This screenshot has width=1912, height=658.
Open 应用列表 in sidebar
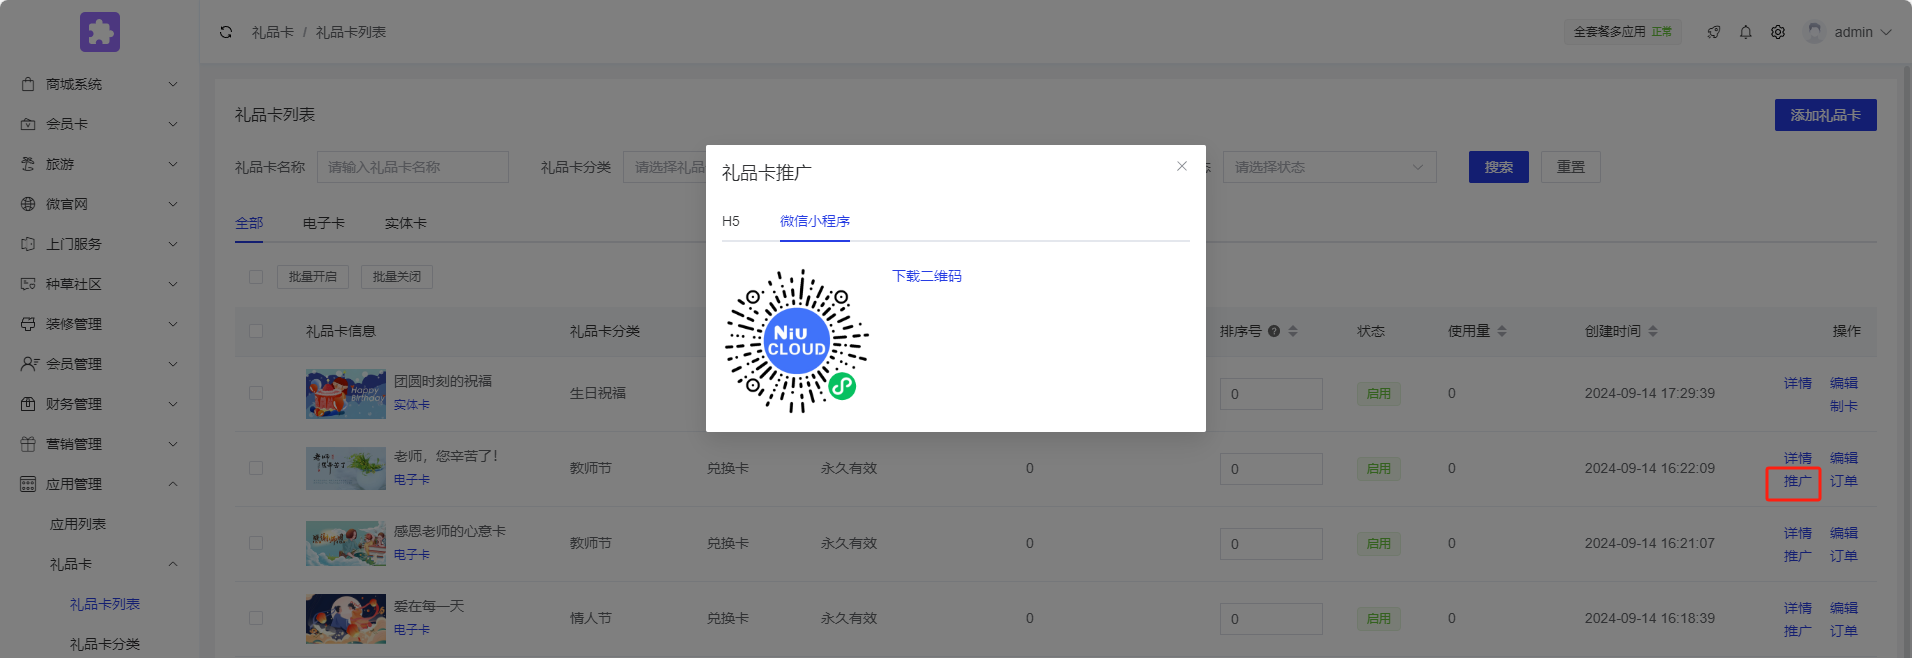(x=78, y=524)
